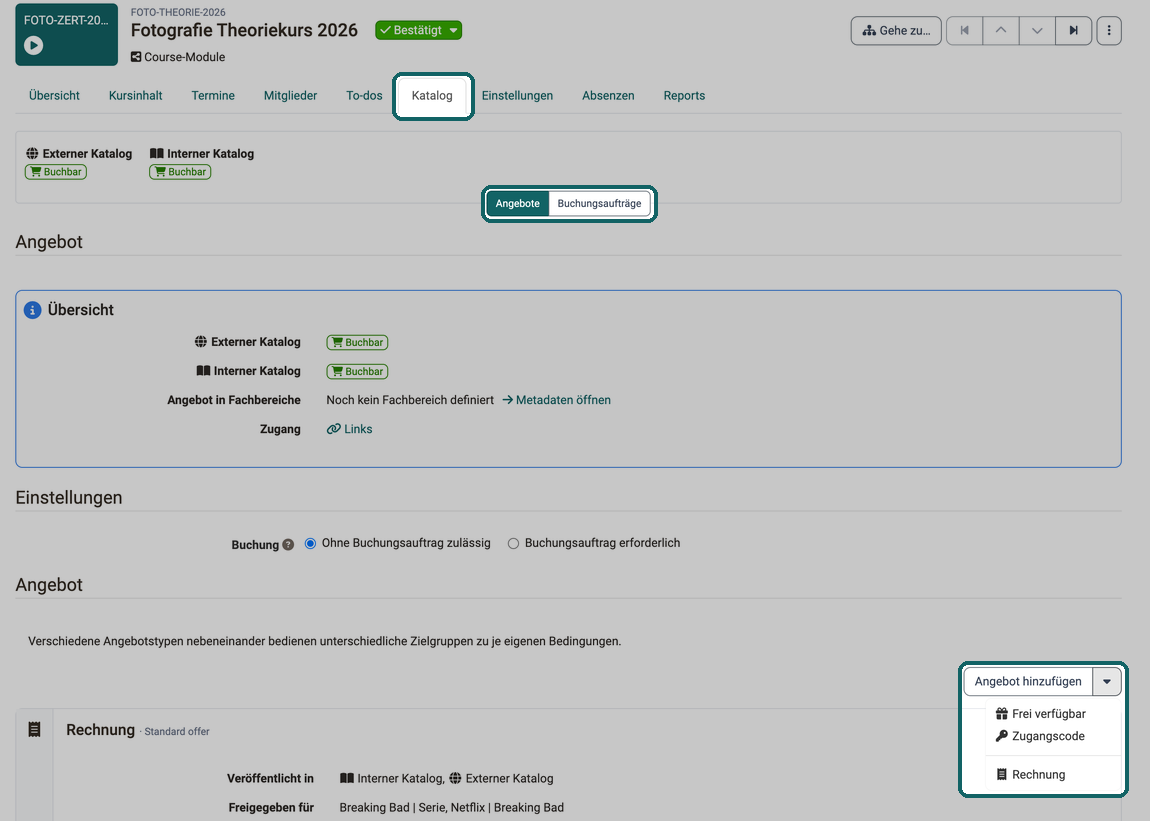1150x821 pixels.
Task: Switch to the Reports tab
Action: 684,95
